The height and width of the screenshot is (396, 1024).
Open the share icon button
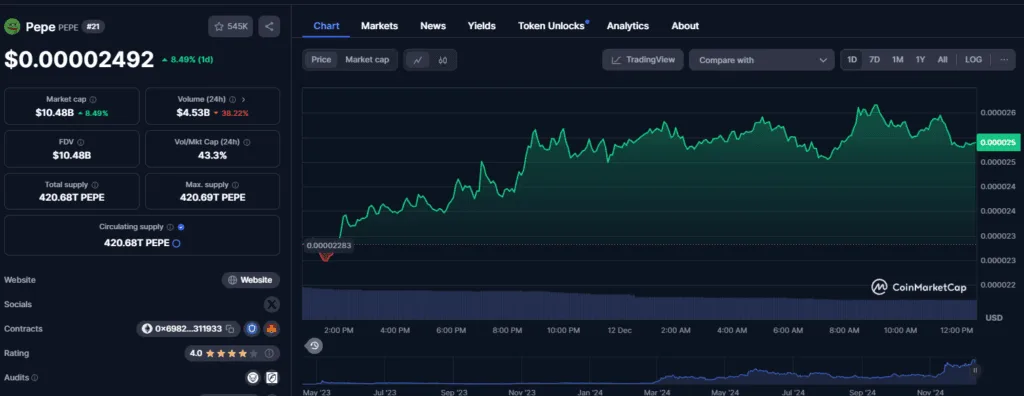click(x=269, y=26)
